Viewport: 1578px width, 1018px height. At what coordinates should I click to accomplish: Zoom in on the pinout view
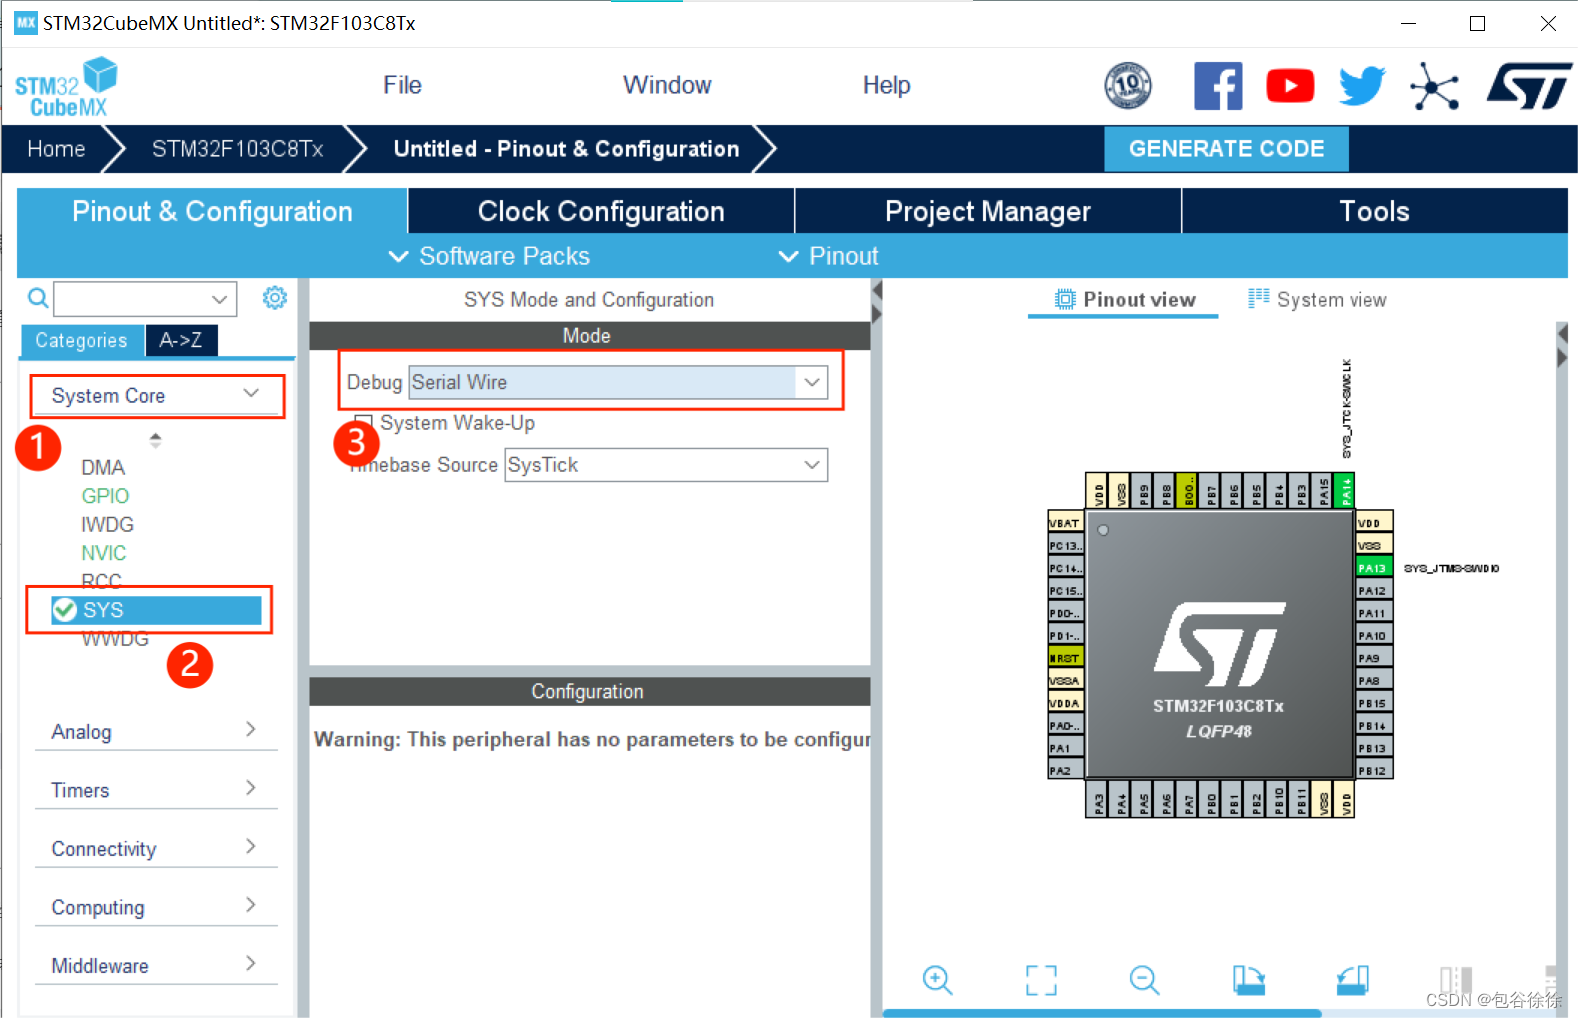click(x=937, y=980)
